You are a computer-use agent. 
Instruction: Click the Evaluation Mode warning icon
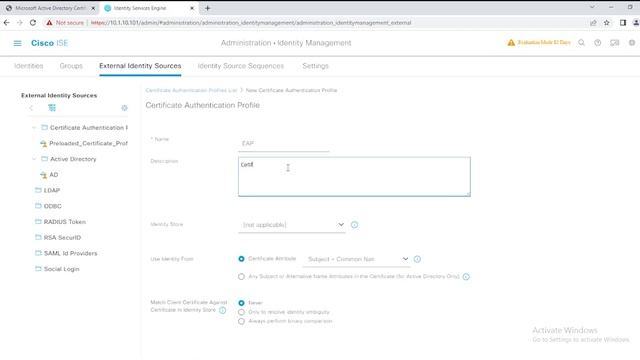(x=511, y=42)
